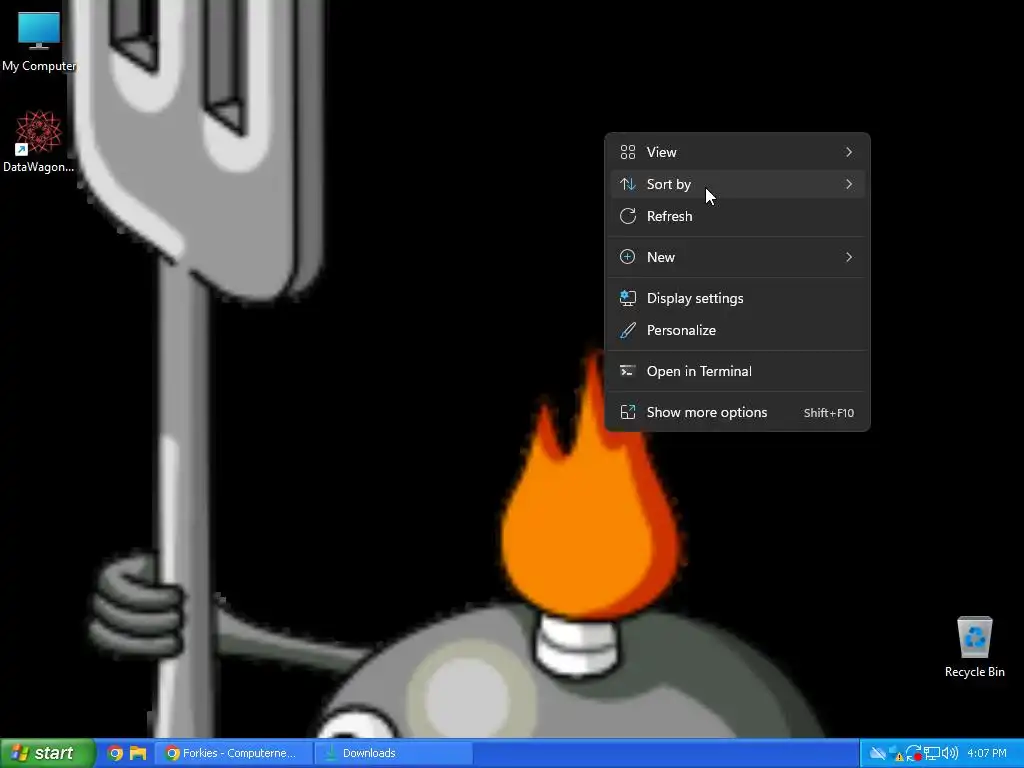Viewport: 1024px width, 768px height.
Task: Click the Sort by arrows icon
Action: tap(628, 184)
